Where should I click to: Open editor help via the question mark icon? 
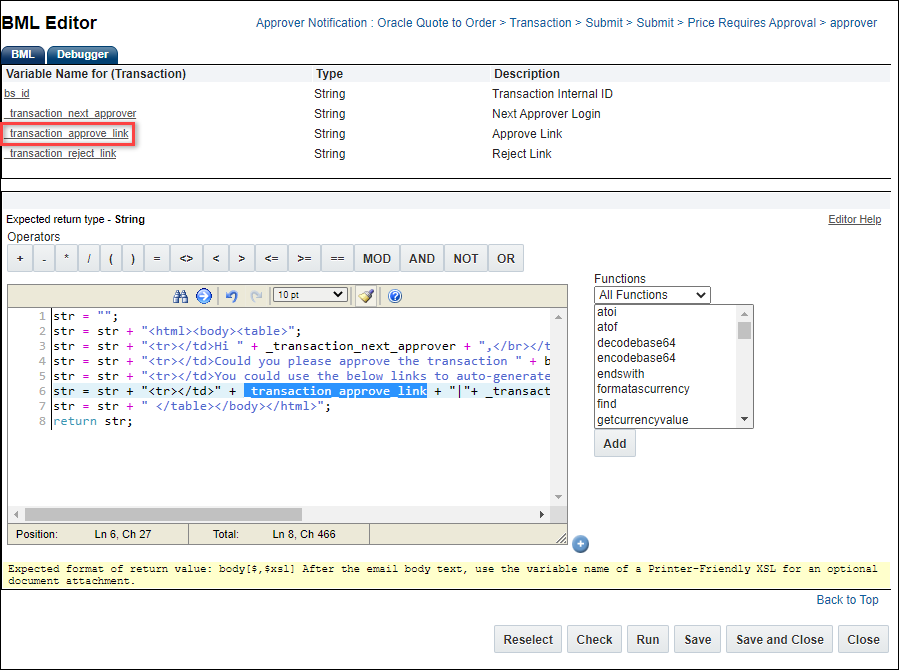[395, 295]
